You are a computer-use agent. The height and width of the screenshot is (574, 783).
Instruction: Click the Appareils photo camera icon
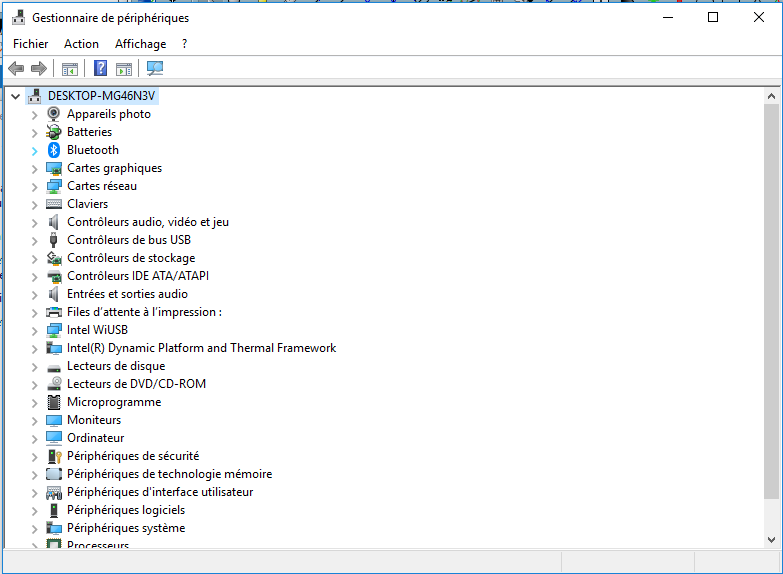[53, 114]
